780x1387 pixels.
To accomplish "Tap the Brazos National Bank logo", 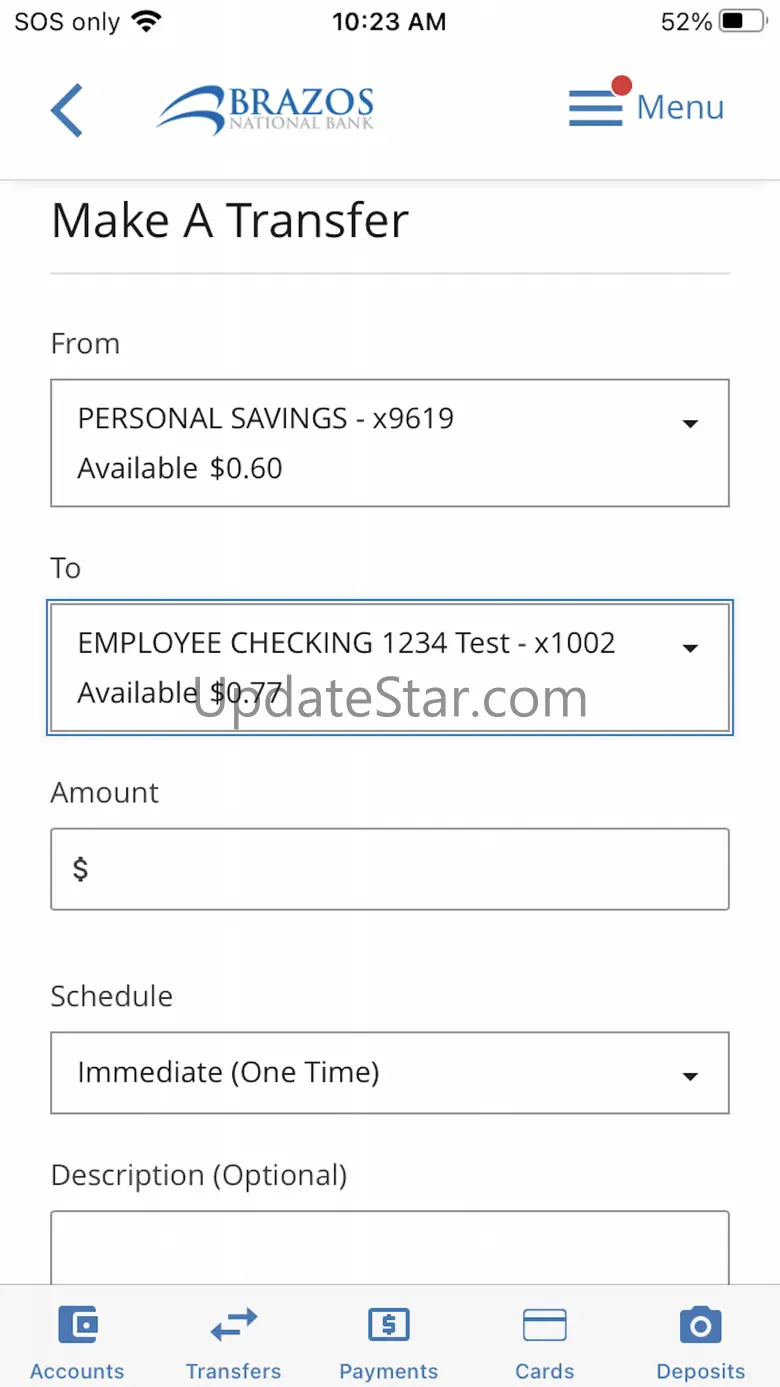I will [x=265, y=109].
